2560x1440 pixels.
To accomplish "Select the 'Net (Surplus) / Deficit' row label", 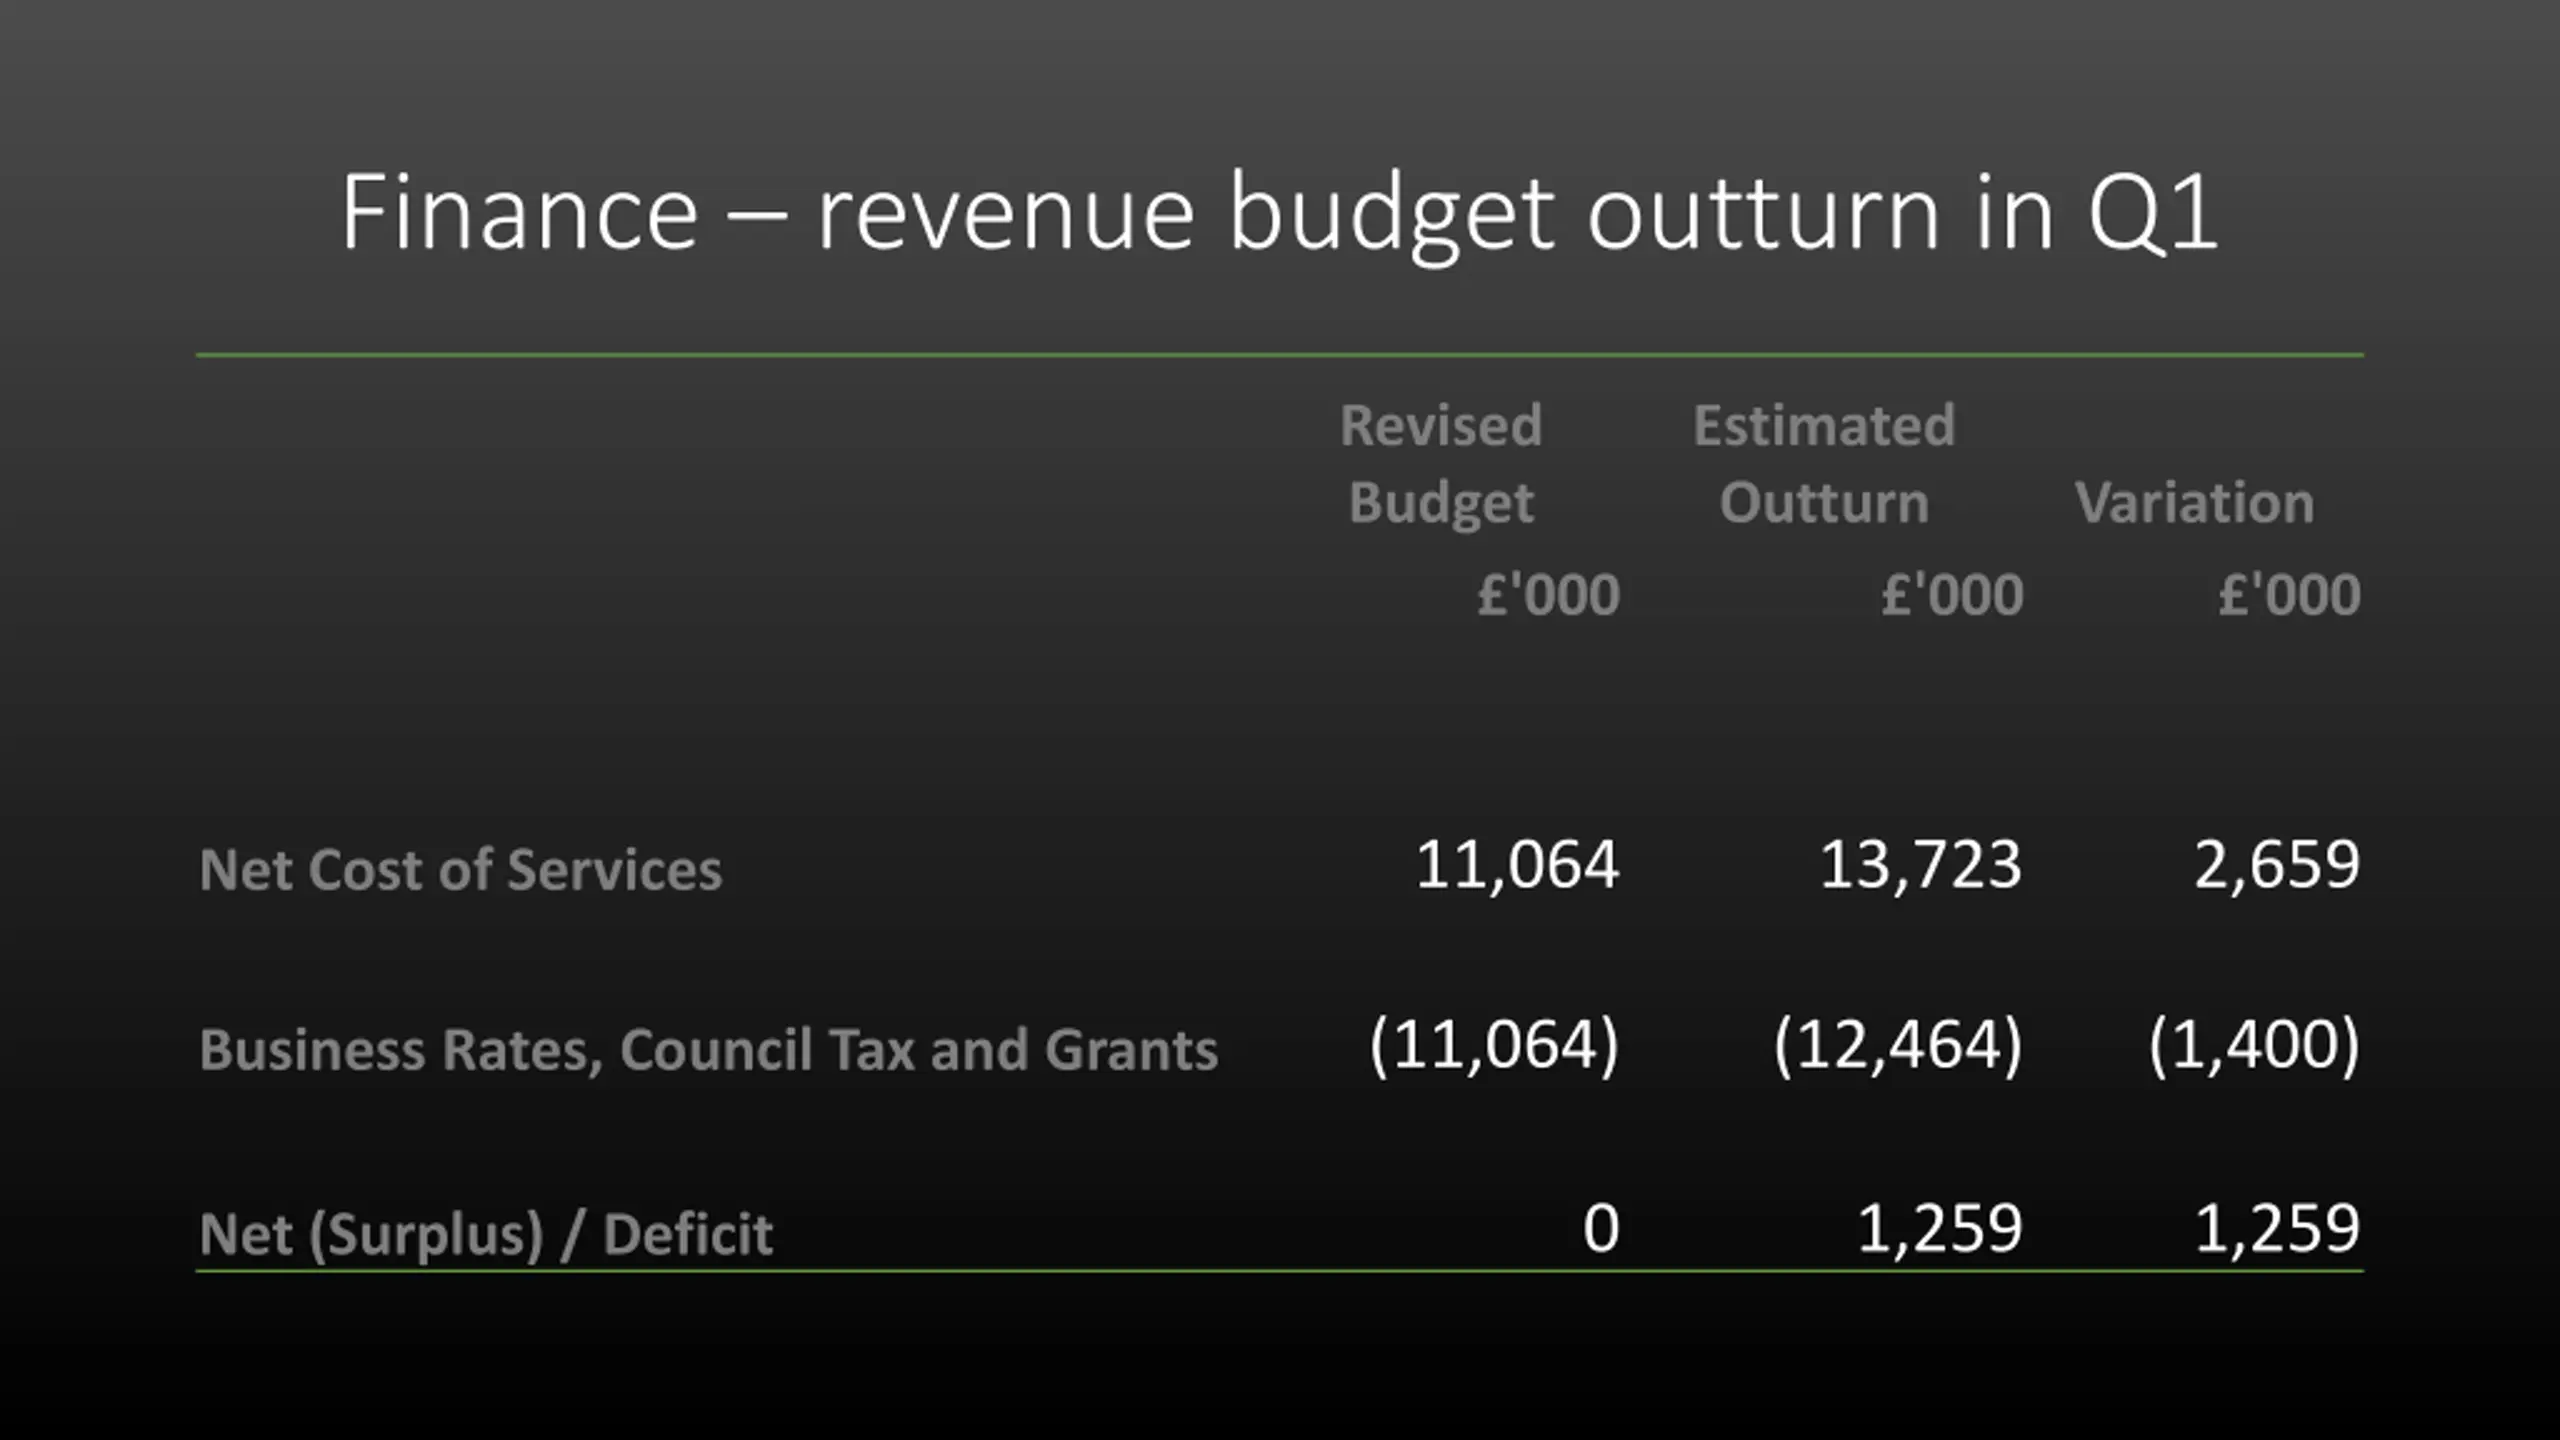I will click(x=486, y=1234).
